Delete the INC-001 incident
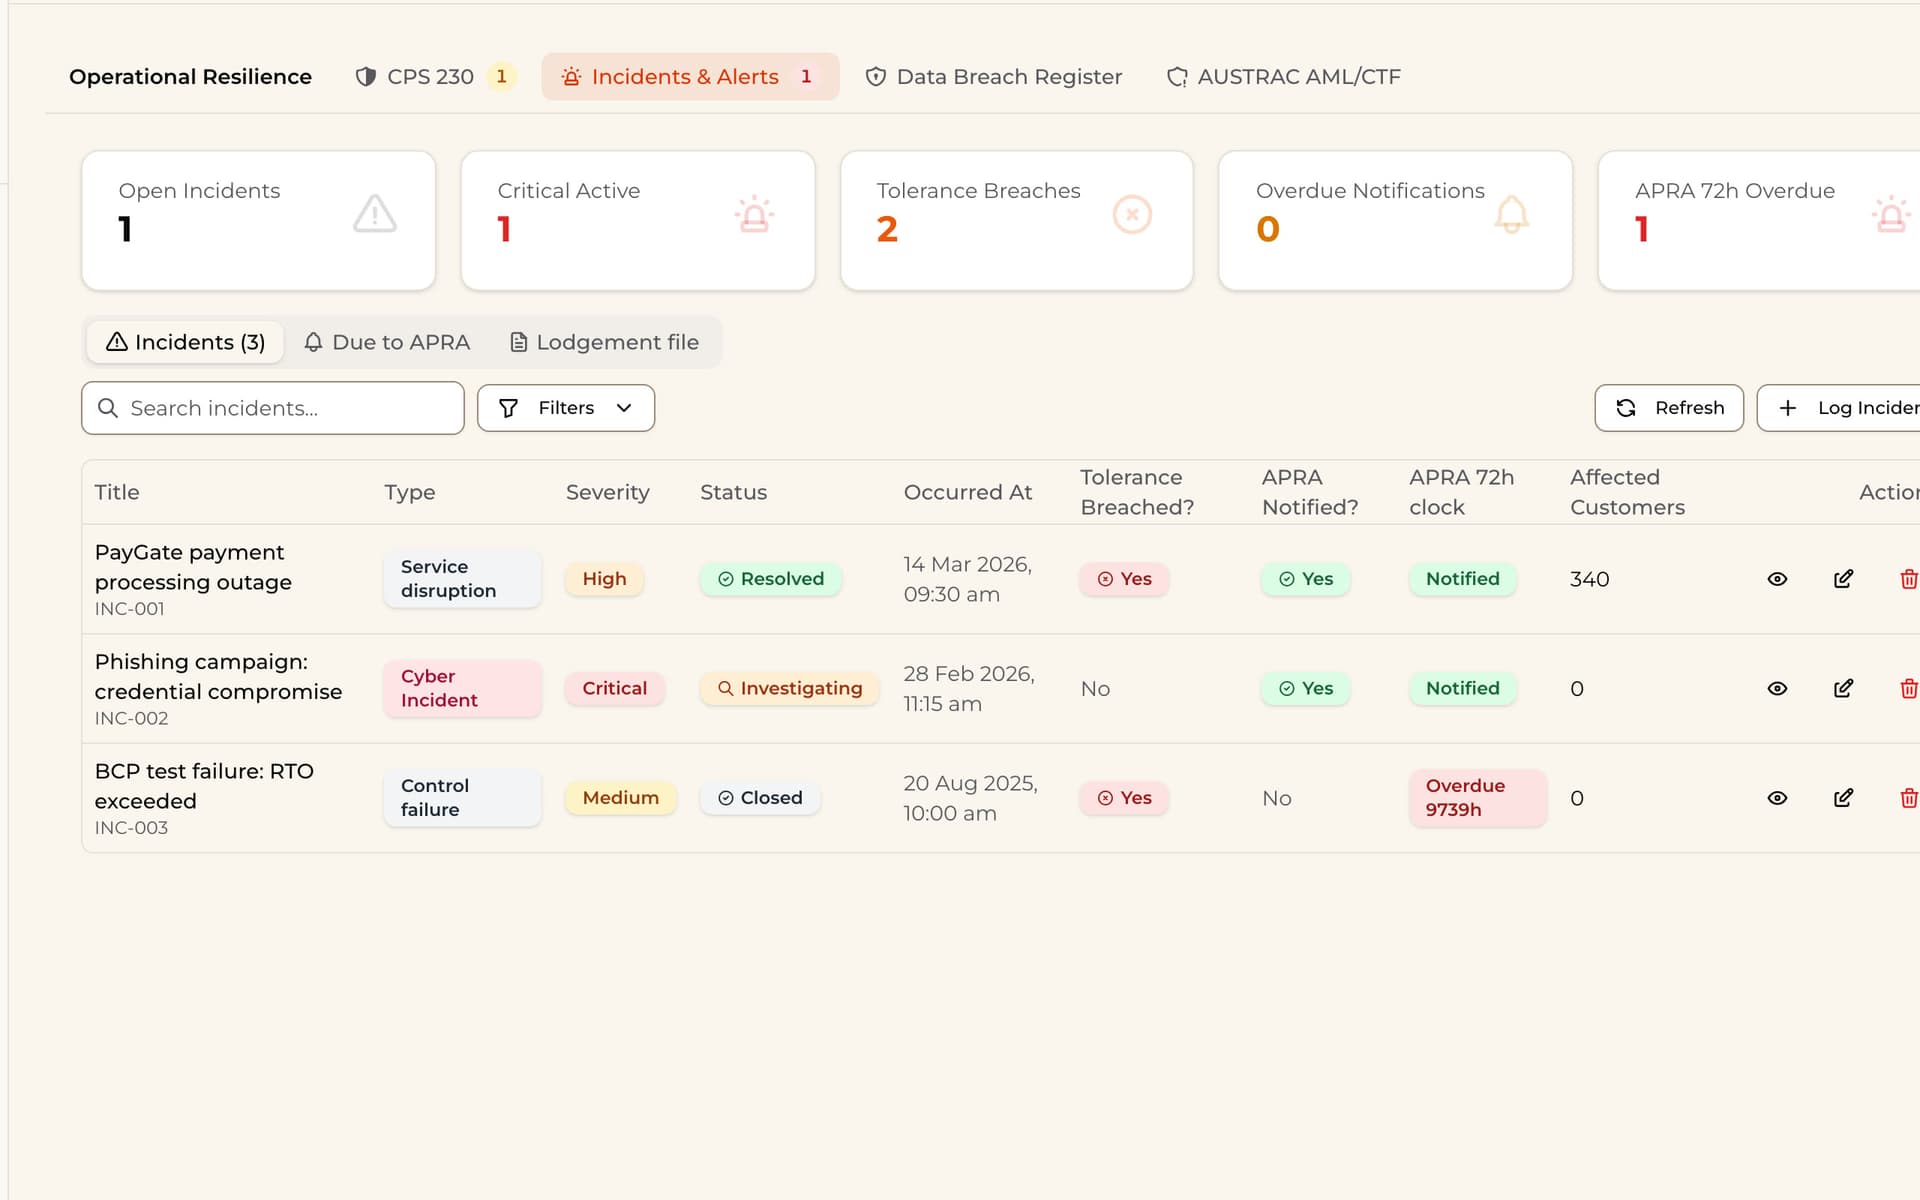This screenshot has height=1200, width=1920. (1908, 579)
